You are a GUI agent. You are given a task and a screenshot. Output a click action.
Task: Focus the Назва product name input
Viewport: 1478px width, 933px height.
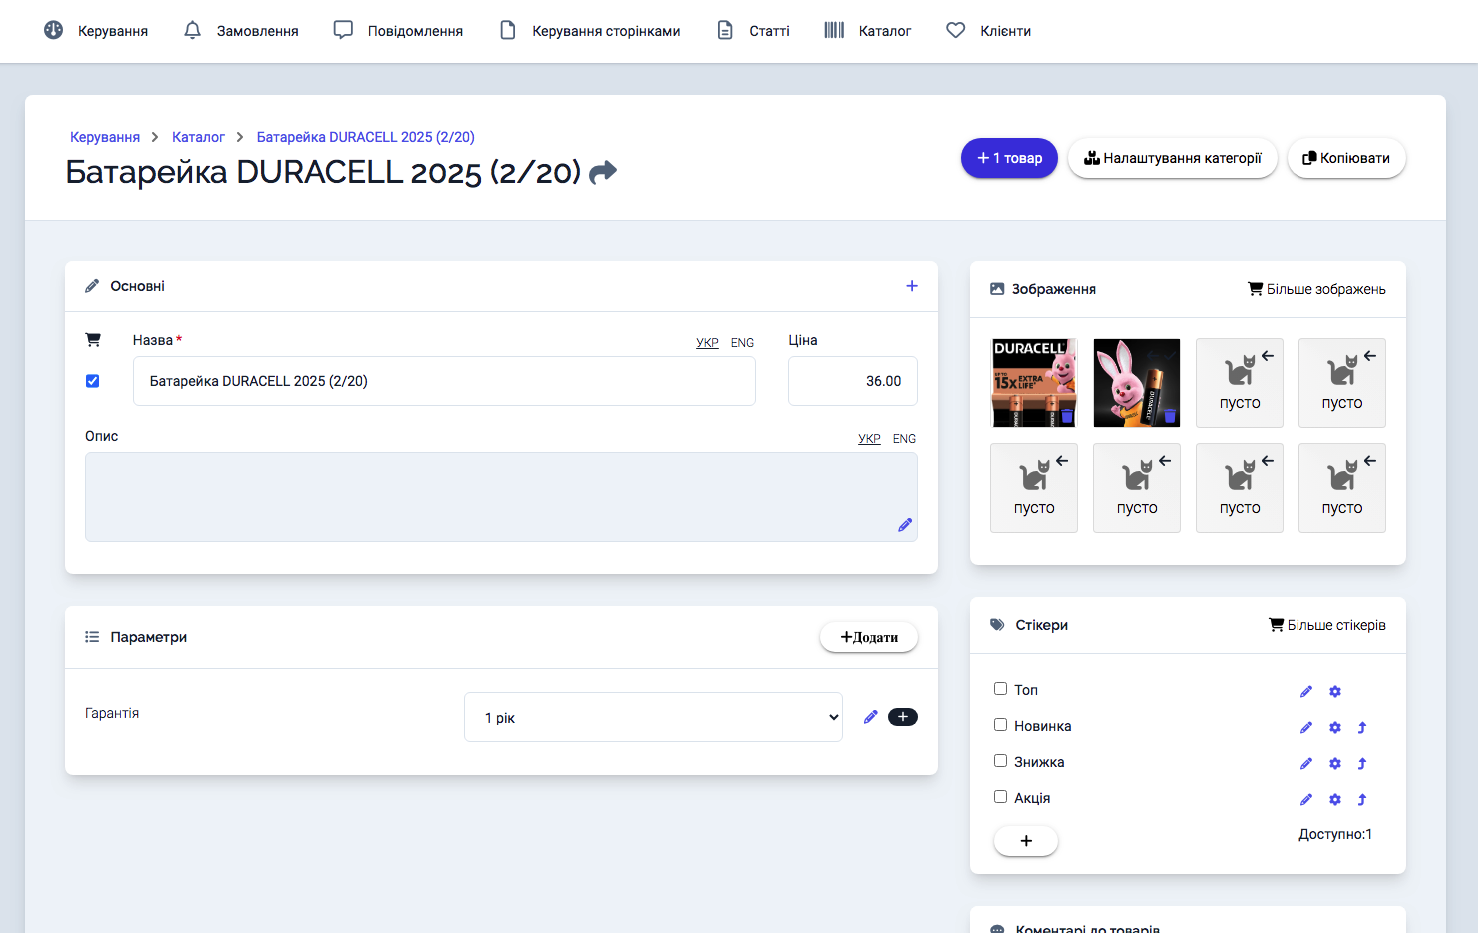pos(444,381)
